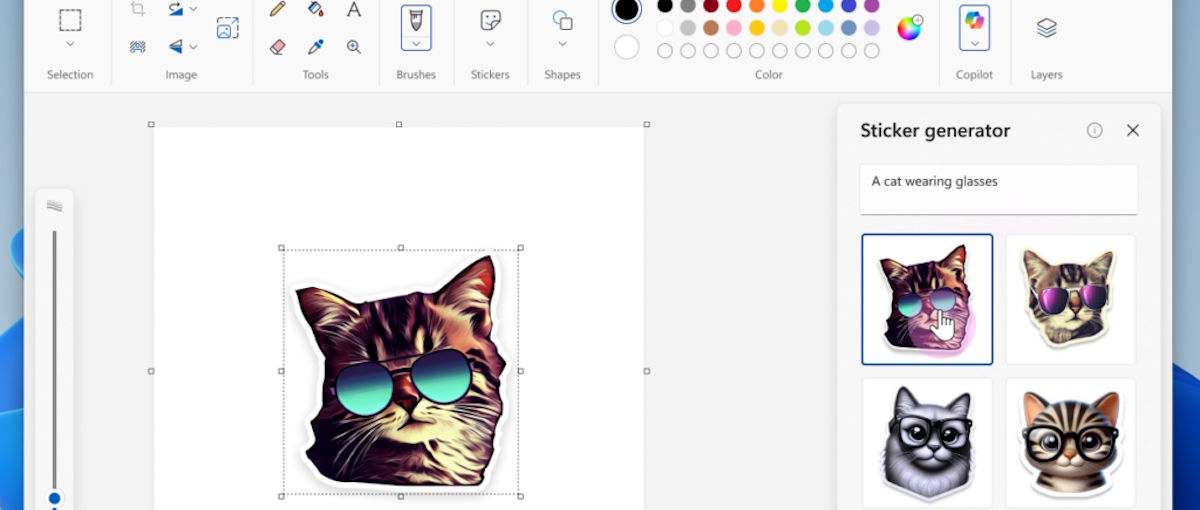The image size is (1200, 510).
Task: Choose the tabby cat with purple sunglasses sticker
Action: pos(1071,300)
